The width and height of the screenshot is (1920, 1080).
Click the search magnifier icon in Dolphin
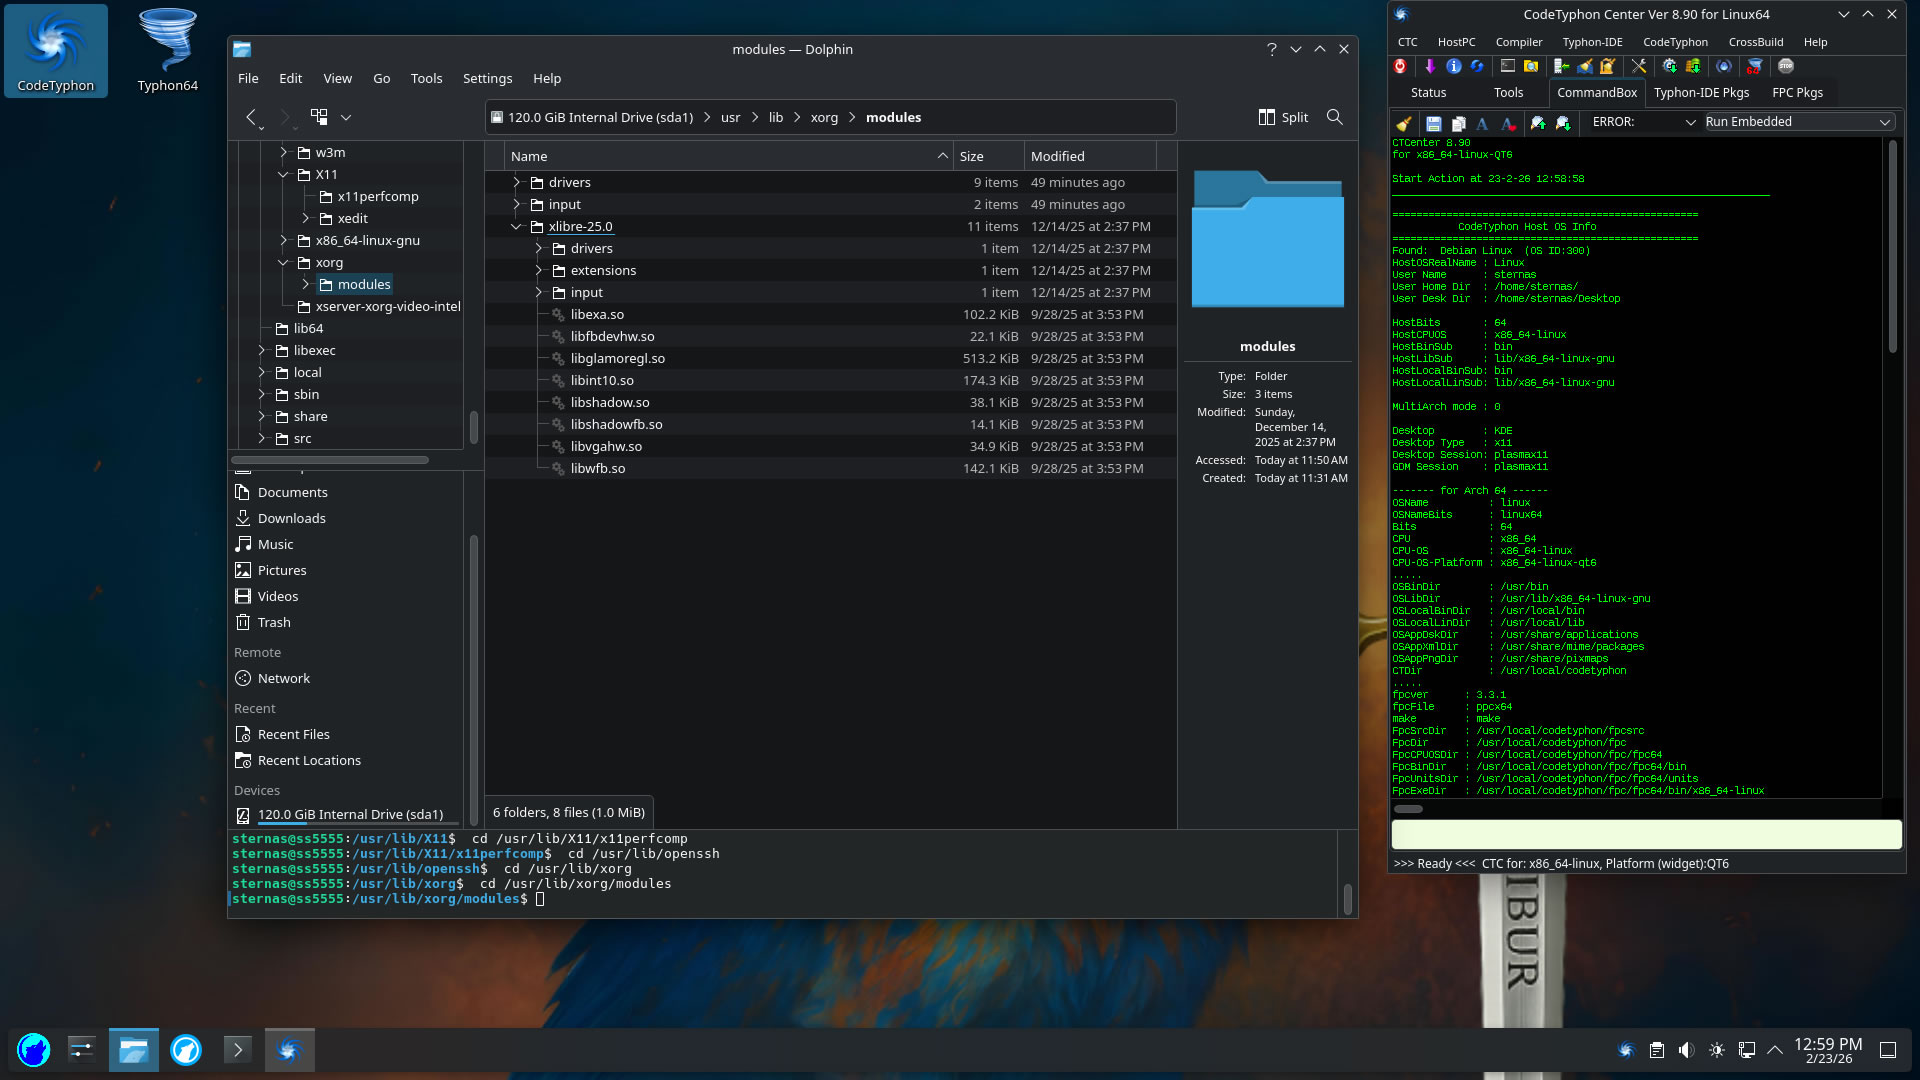pyautogui.click(x=1334, y=117)
